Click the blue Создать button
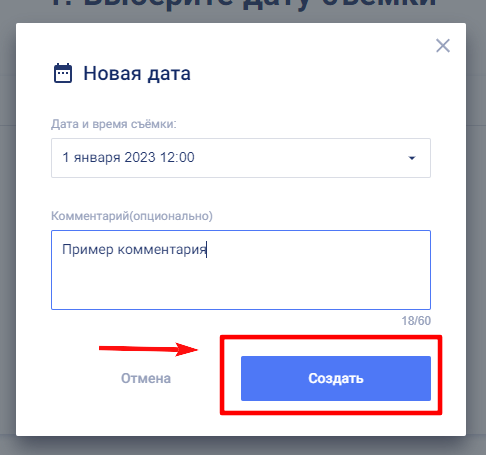Screen dimensions: 486x455 tap(336, 378)
